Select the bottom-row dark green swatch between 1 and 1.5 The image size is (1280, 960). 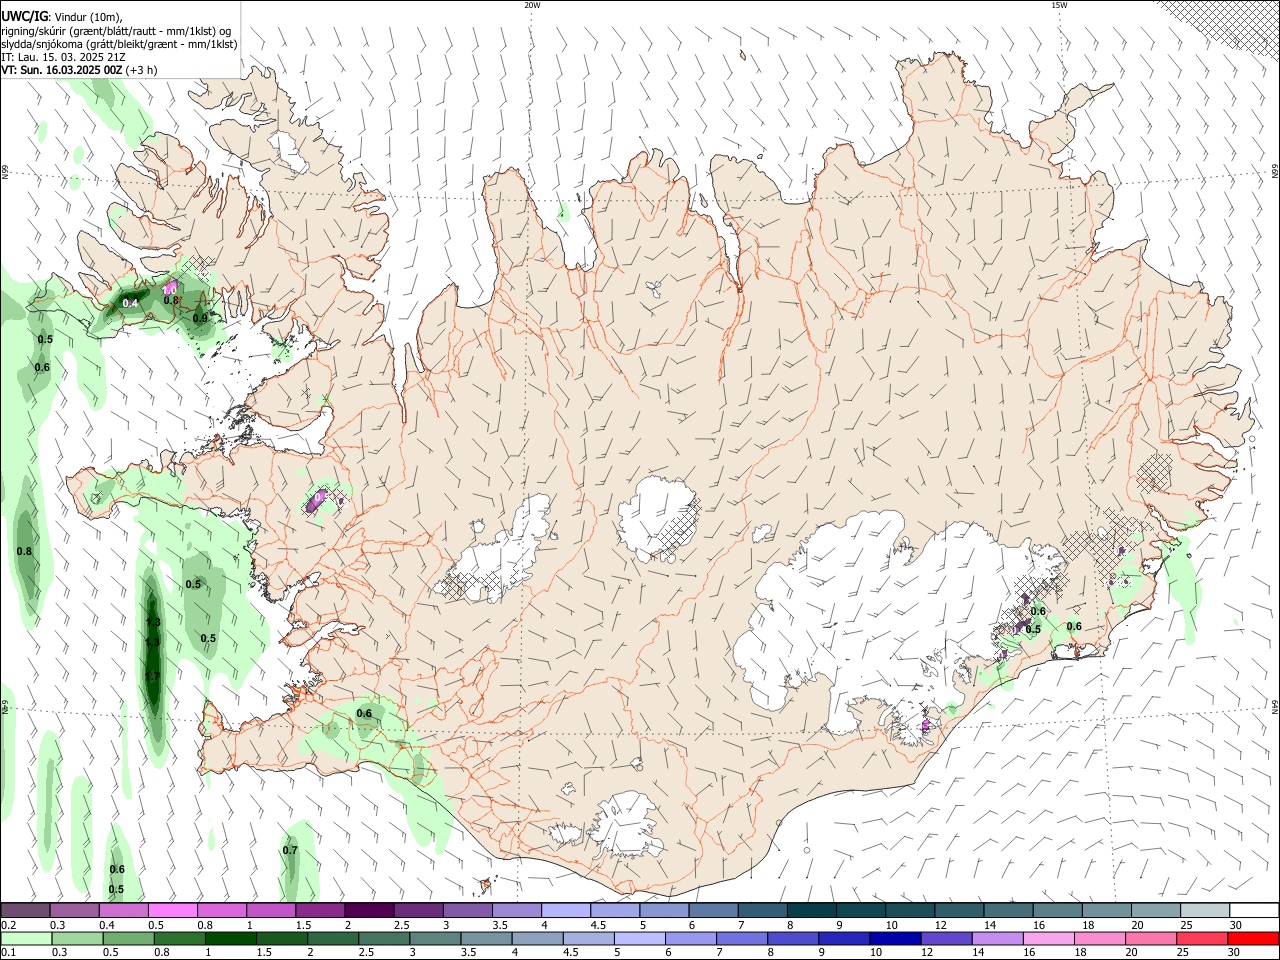230,938
